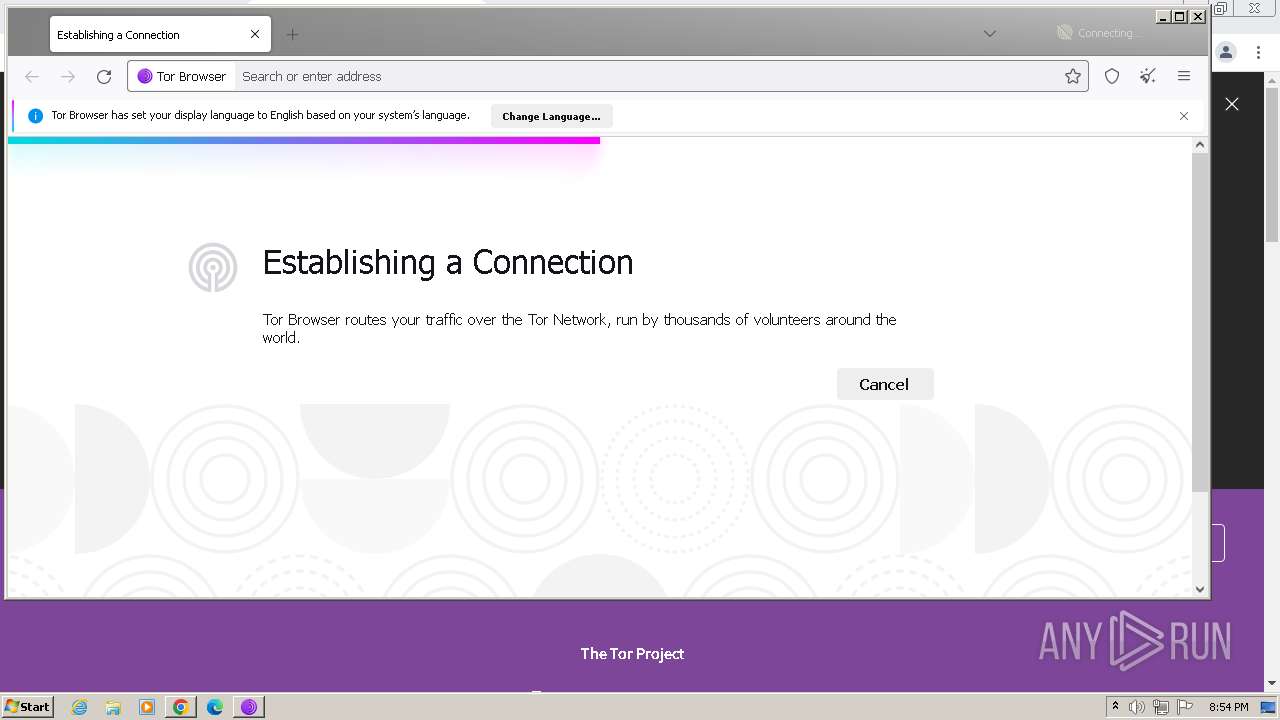Click The Tor Project footer text
Image resolution: width=1280 pixels, height=720 pixels.
(x=632, y=653)
